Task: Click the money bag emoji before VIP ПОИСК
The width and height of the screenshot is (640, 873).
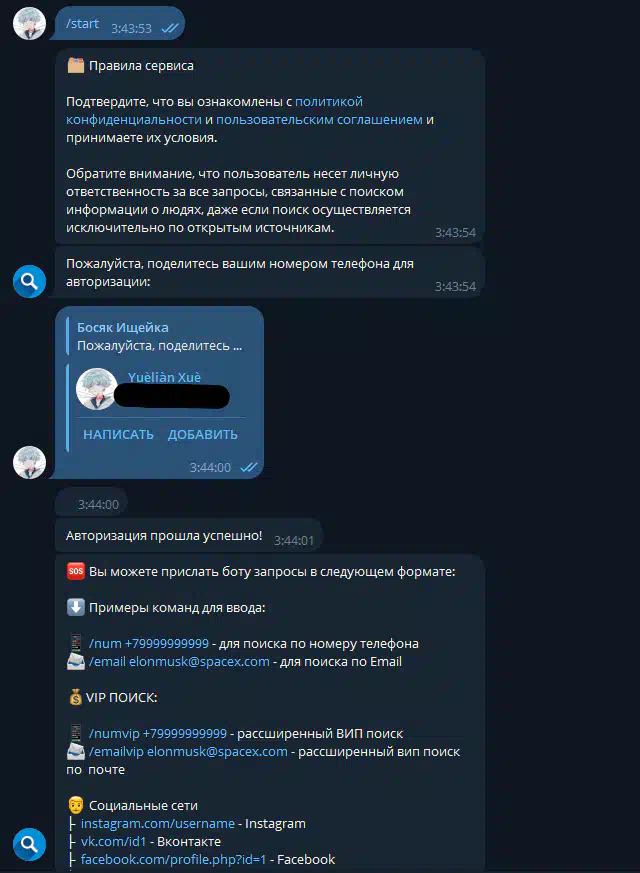Action: (76, 697)
